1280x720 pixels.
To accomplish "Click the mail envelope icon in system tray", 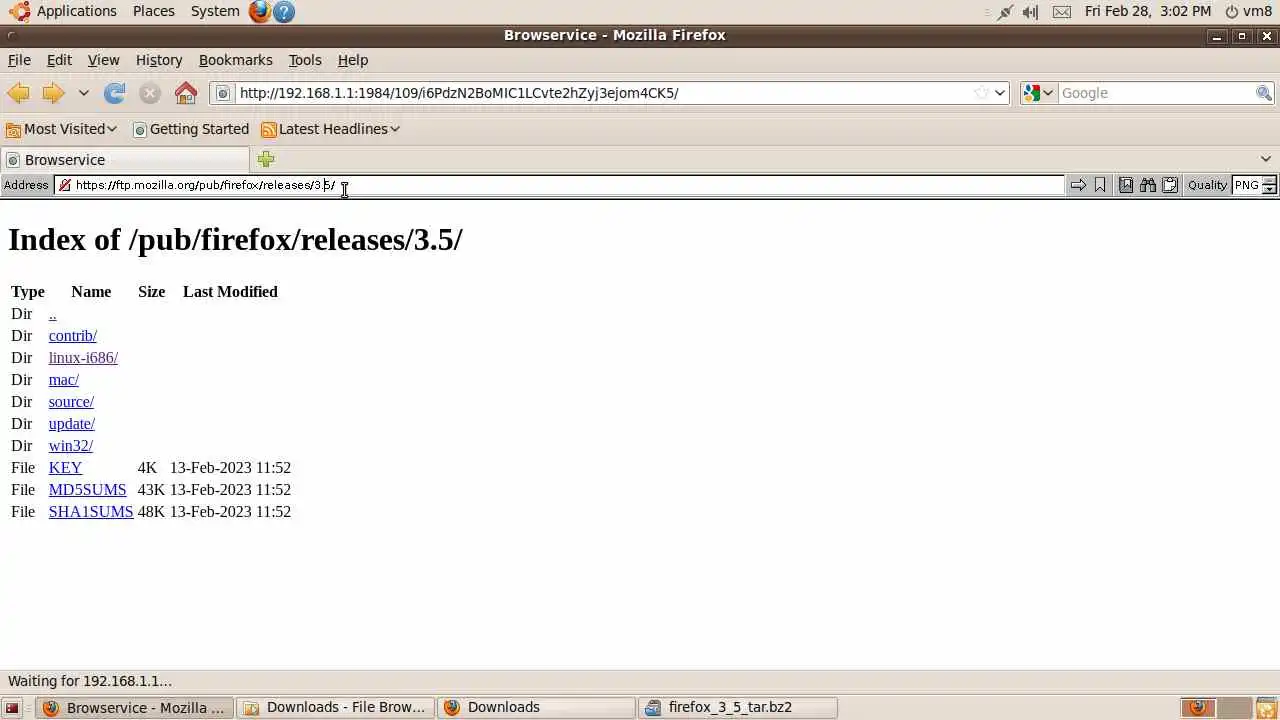I will (x=1062, y=12).
